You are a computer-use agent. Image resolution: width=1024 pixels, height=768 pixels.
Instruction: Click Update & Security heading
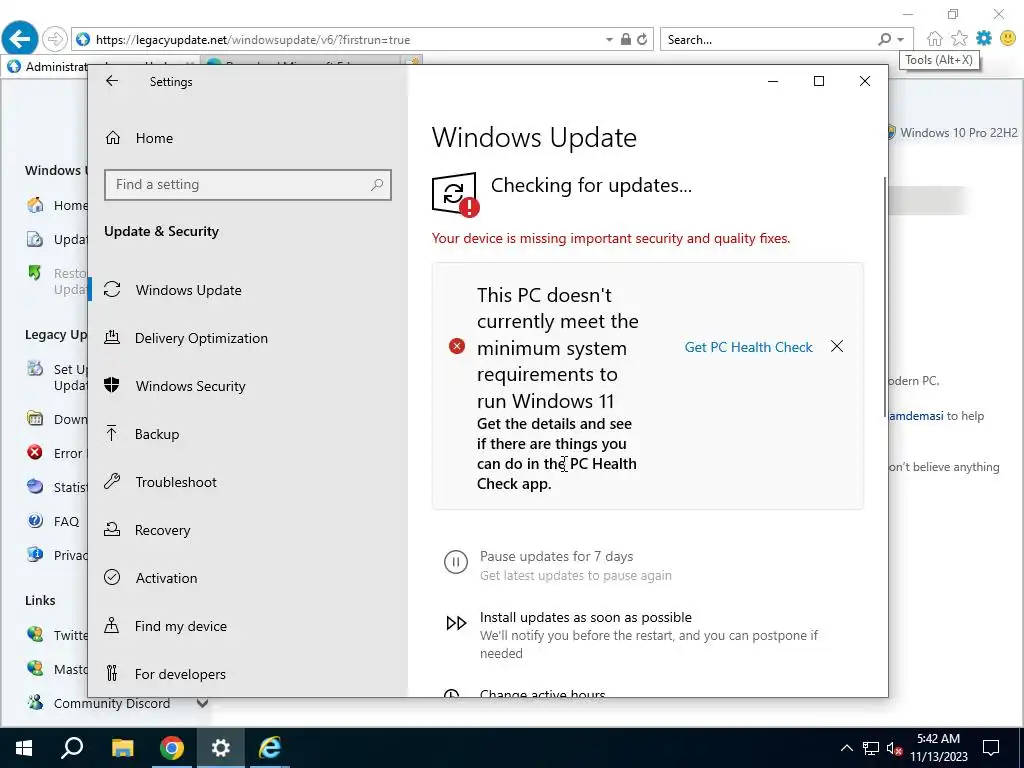click(161, 231)
